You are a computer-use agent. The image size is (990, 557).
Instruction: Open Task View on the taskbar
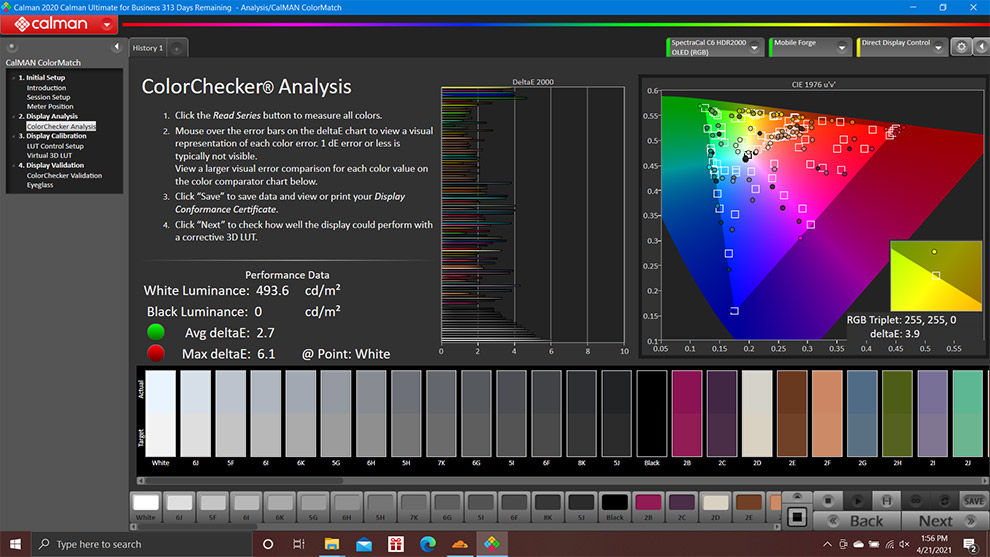click(299, 544)
